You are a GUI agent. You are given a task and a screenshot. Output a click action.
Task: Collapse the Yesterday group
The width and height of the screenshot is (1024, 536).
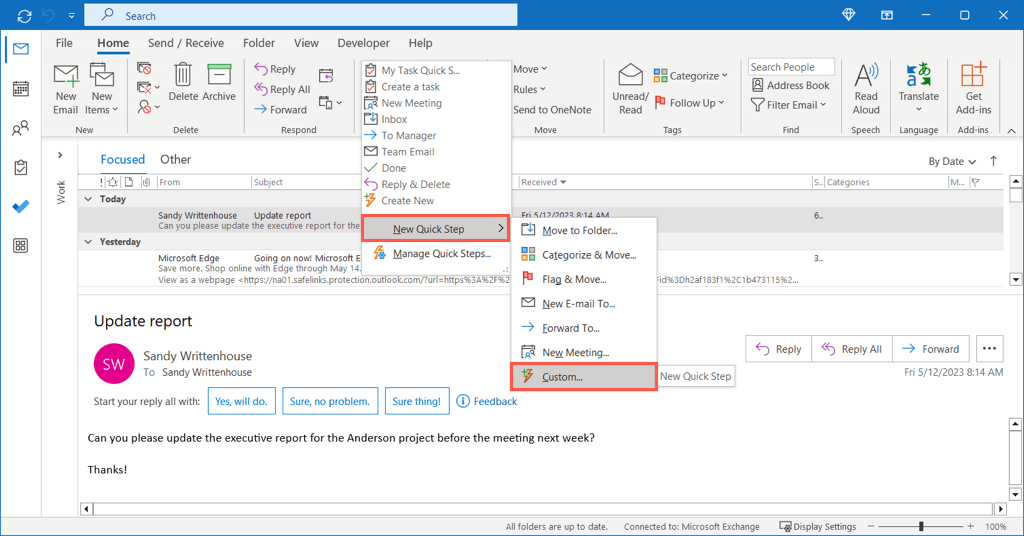coord(88,242)
